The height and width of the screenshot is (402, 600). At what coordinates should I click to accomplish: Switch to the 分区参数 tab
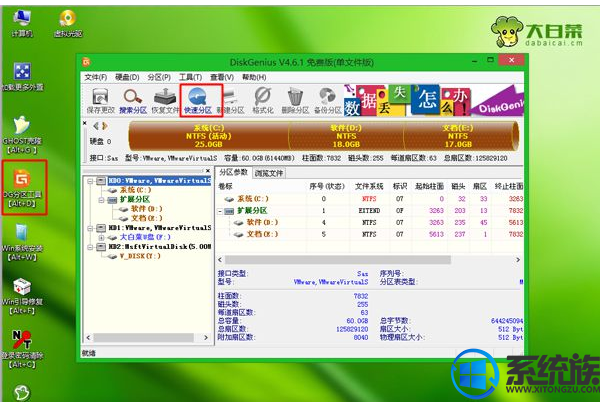coord(233,173)
